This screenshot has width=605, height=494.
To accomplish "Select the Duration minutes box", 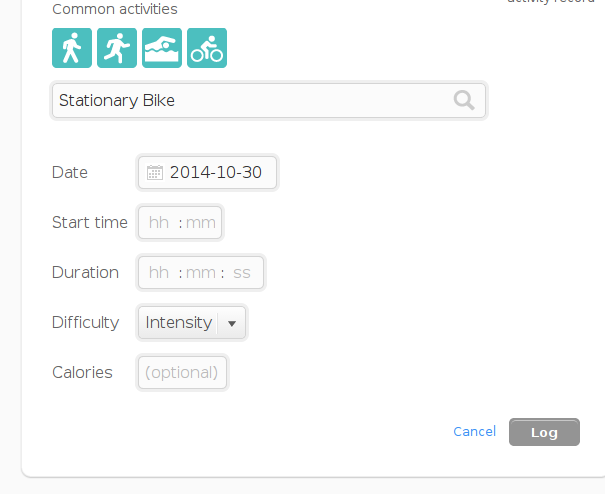I will [x=201, y=273].
